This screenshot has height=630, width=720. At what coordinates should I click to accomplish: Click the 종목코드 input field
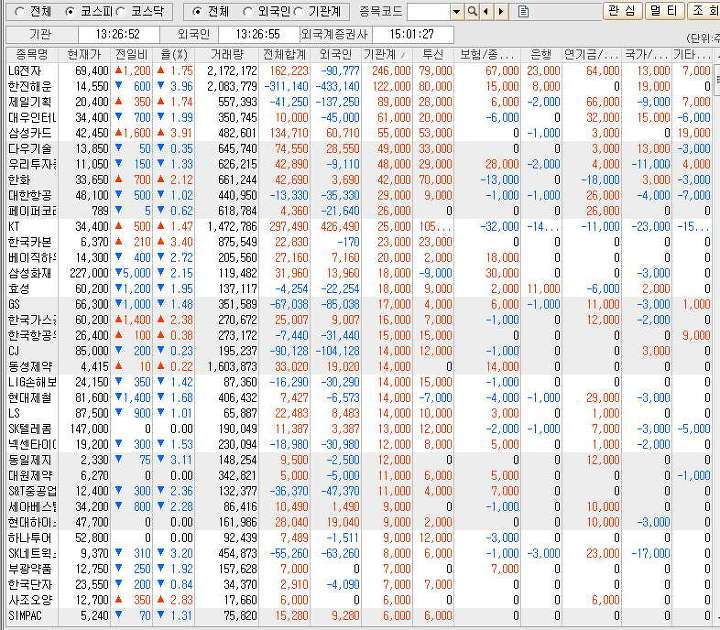pos(429,11)
